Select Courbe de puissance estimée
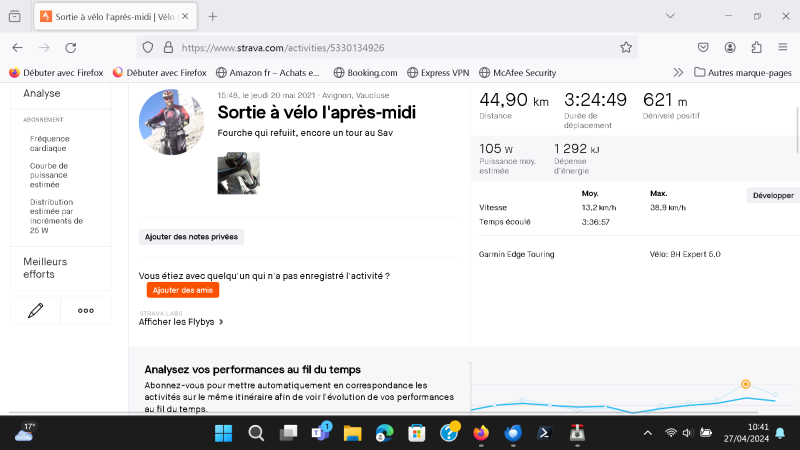Image resolution: width=800 pixels, height=450 pixels. 48,175
